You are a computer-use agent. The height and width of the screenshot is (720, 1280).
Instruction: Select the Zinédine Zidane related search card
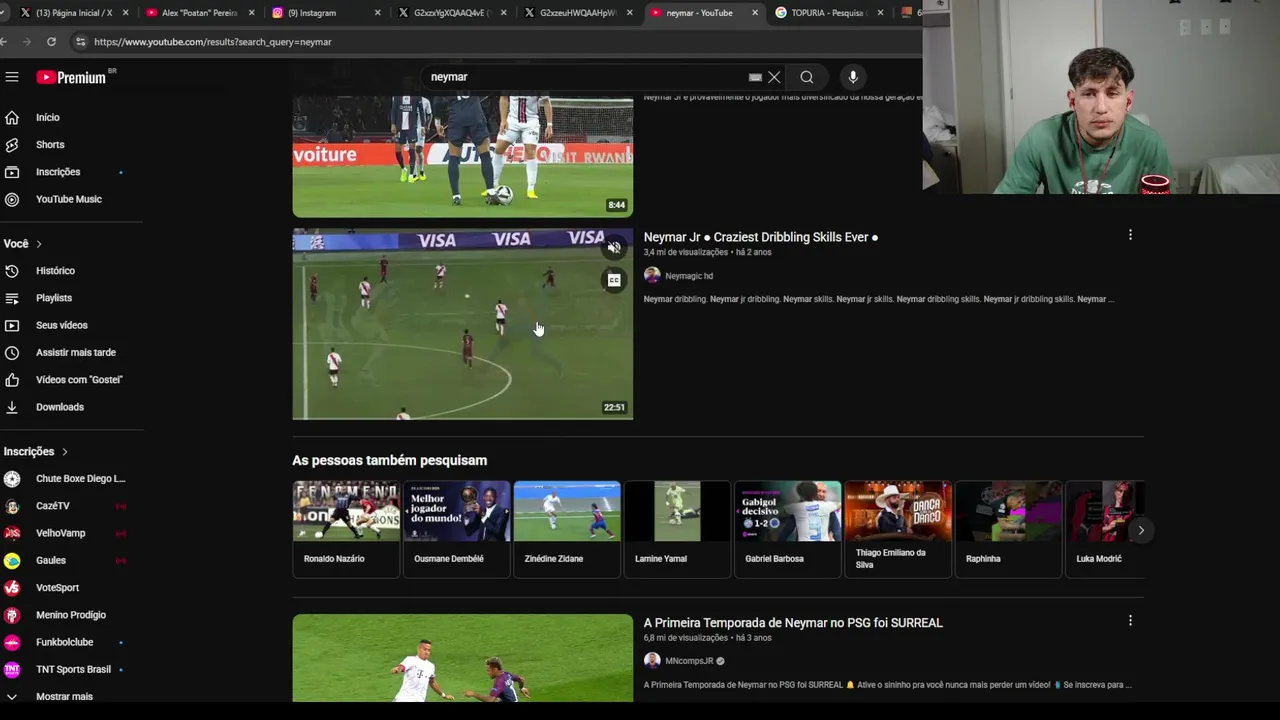(567, 529)
